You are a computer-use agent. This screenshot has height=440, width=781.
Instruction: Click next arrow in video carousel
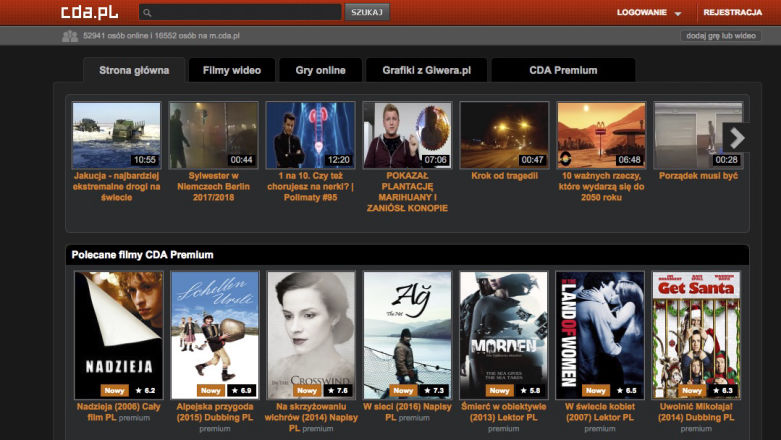(737, 138)
